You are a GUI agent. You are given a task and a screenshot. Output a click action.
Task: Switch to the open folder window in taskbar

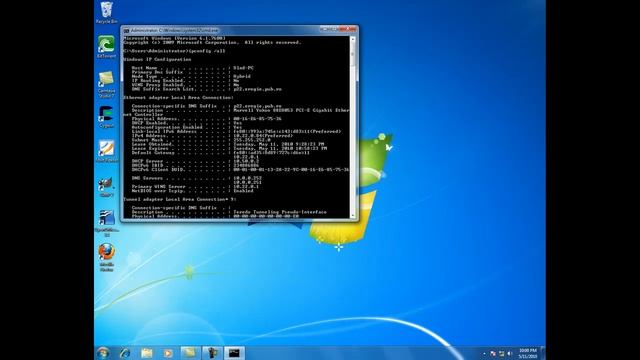[x=190, y=353]
